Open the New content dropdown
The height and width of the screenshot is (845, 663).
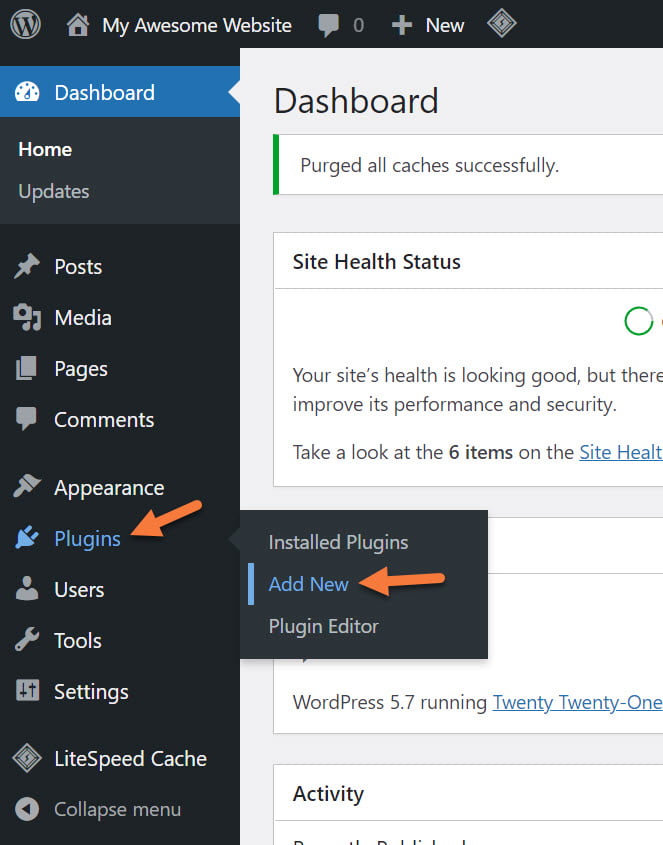coord(428,25)
